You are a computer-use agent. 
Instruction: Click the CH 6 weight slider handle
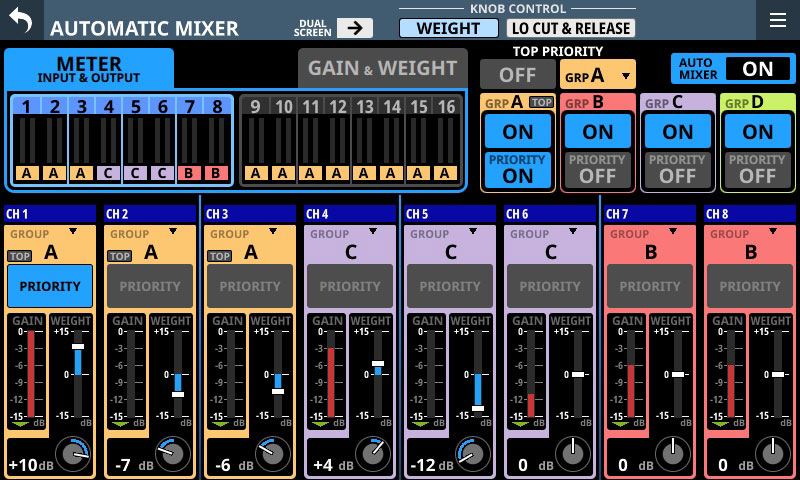[577, 374]
